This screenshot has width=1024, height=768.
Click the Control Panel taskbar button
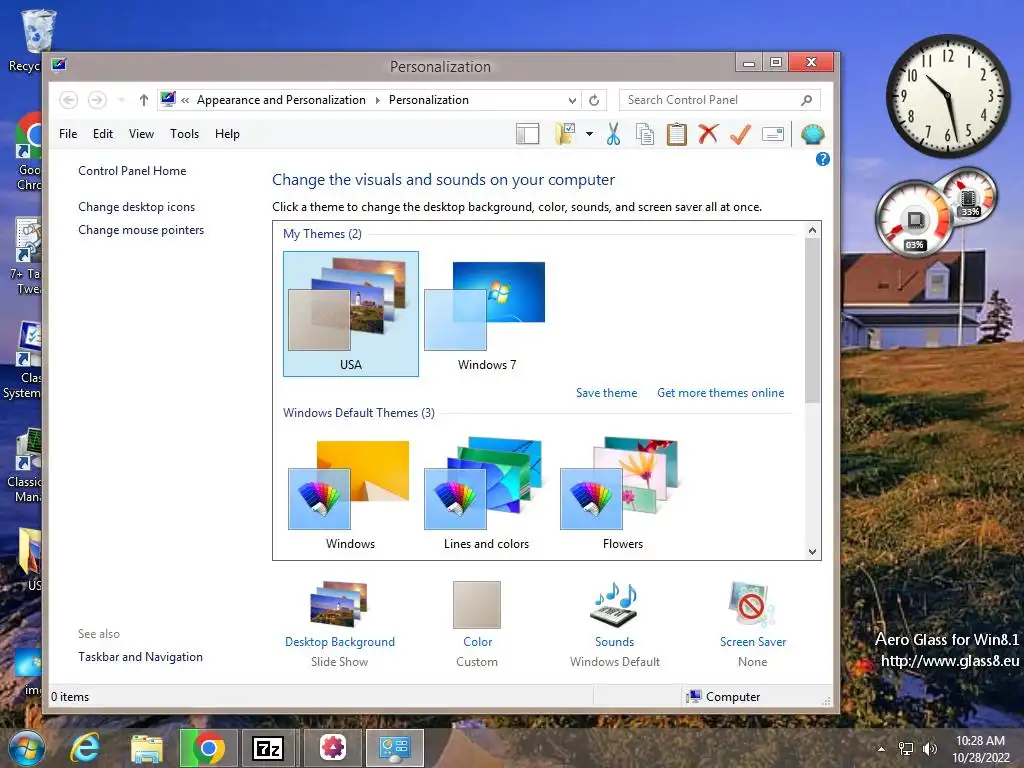(394, 748)
